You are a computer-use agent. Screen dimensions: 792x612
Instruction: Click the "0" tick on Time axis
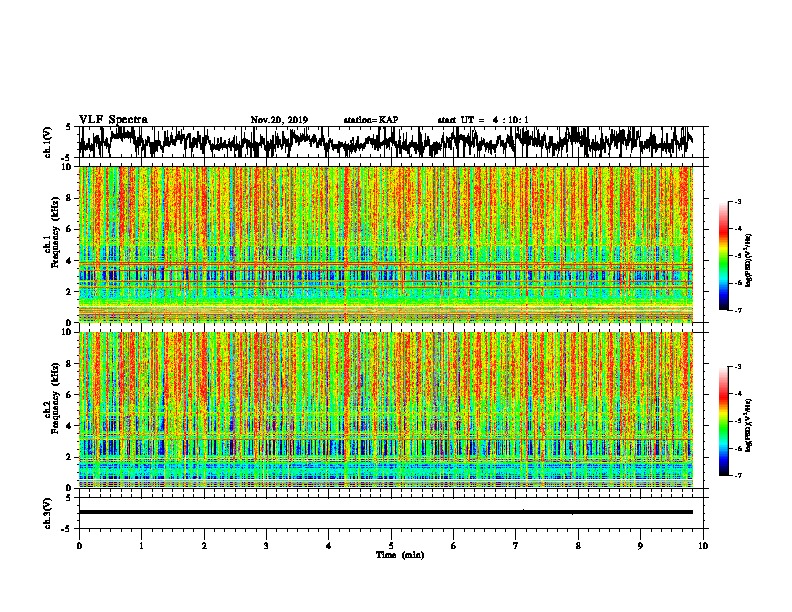[x=79, y=546]
